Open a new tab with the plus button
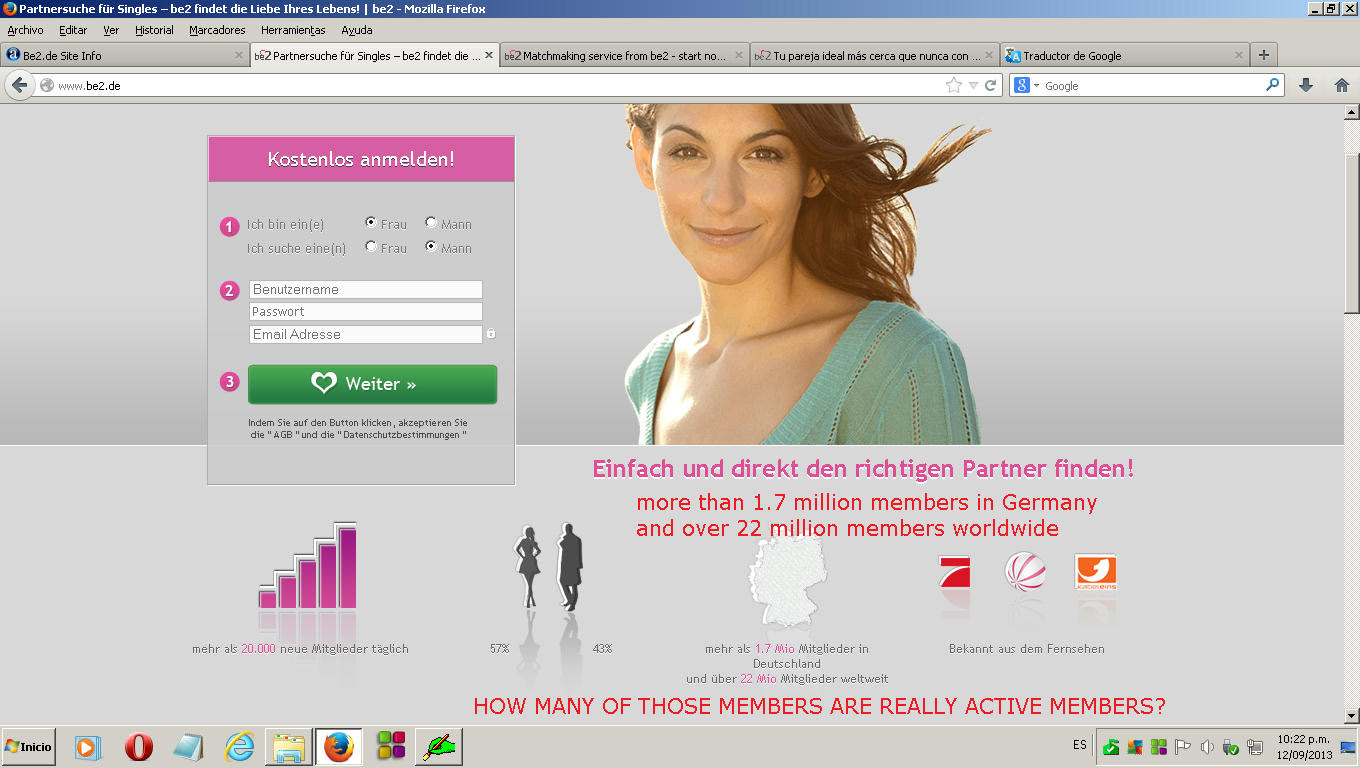This screenshot has height=768, width=1360. [1264, 55]
